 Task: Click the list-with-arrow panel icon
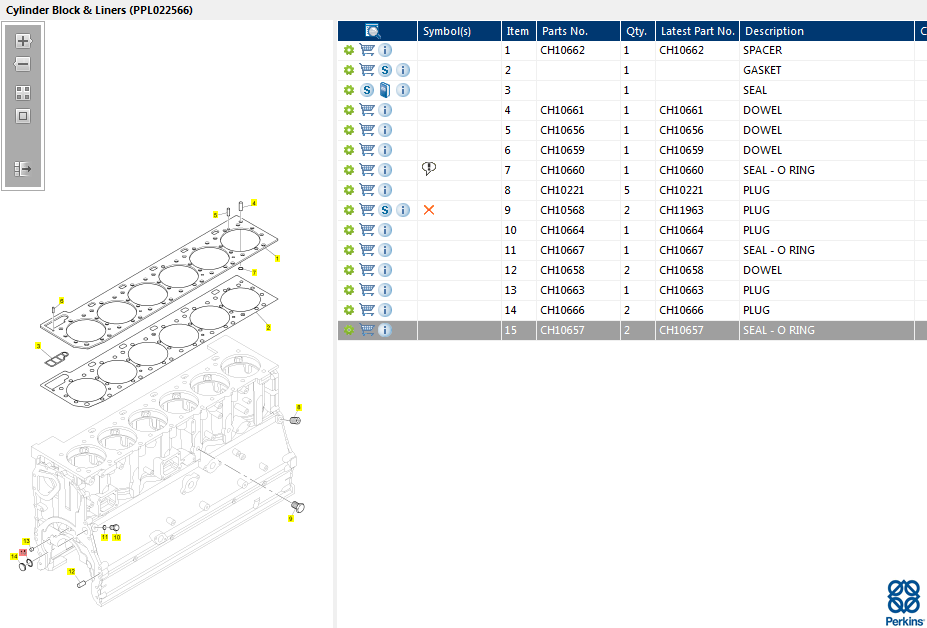[x=23, y=170]
